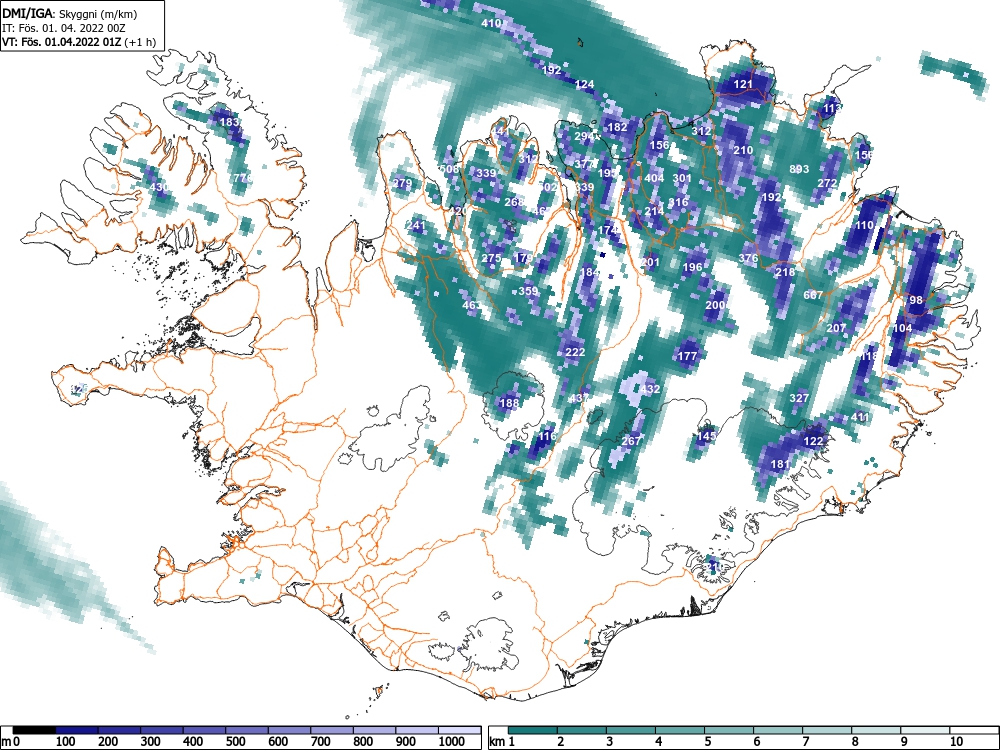Select dark teal swatch between km 1 and 2

coord(533,730)
